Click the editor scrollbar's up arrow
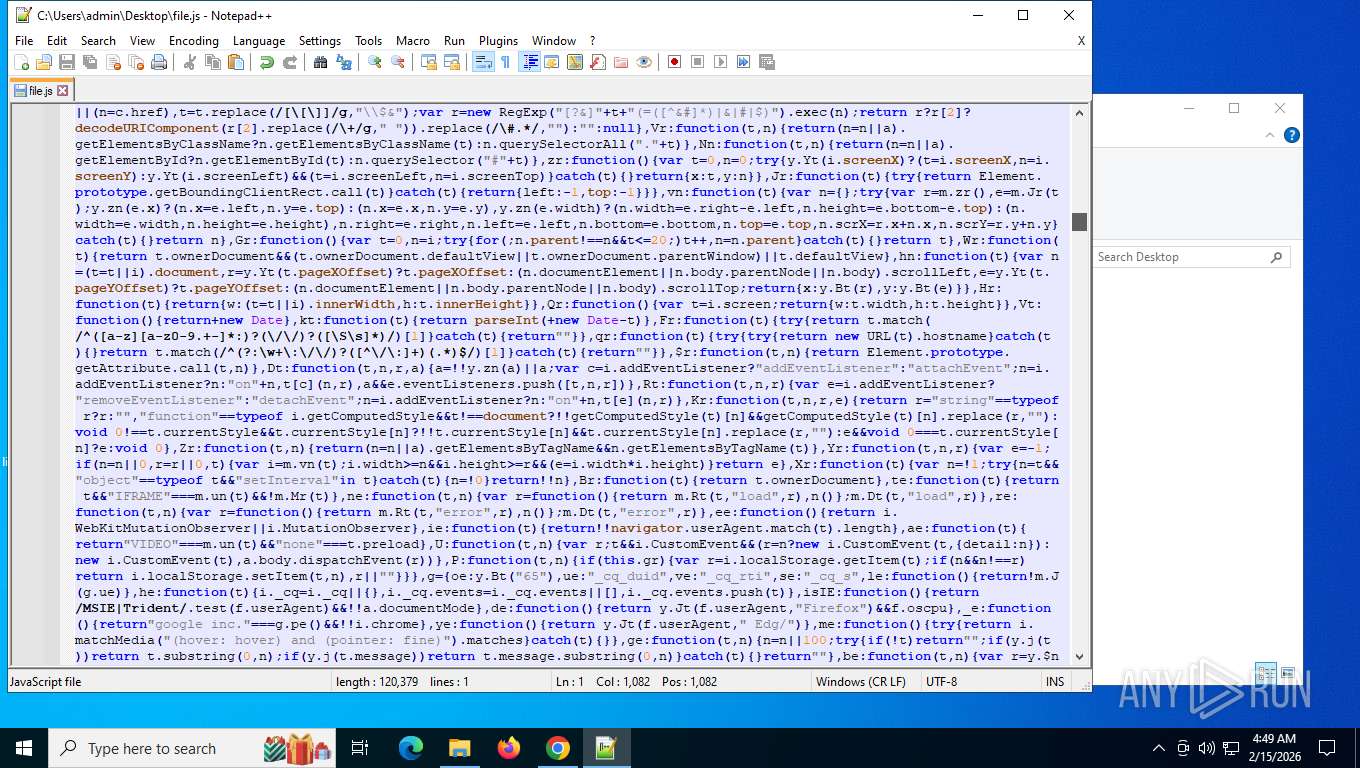Viewport: 1360px width, 768px height. pyautogui.click(x=1079, y=113)
